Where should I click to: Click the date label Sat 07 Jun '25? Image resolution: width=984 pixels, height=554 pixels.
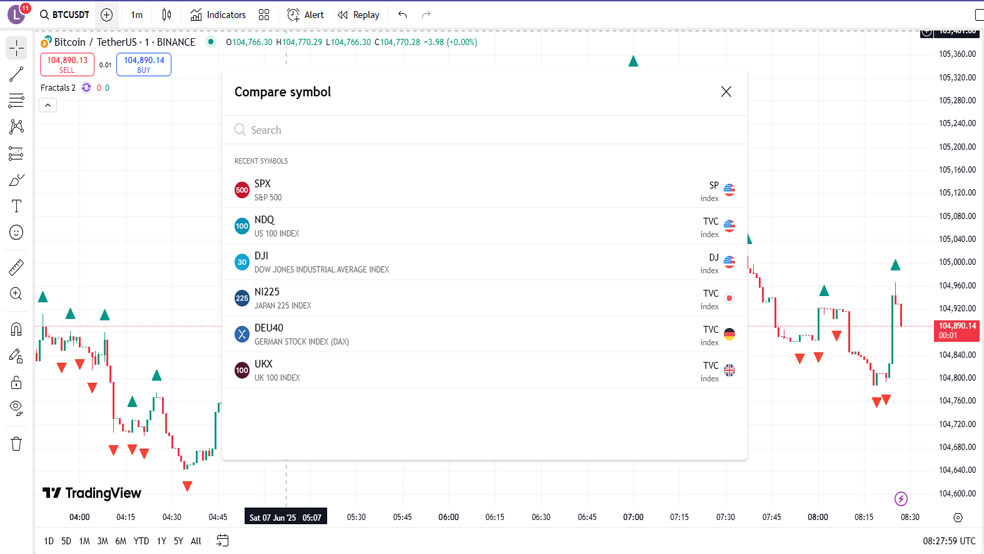pos(286,518)
